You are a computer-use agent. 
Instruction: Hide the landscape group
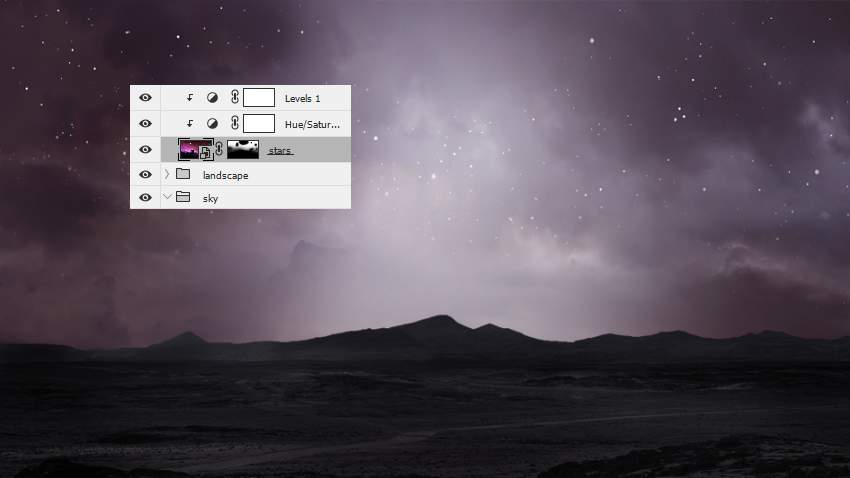point(145,175)
